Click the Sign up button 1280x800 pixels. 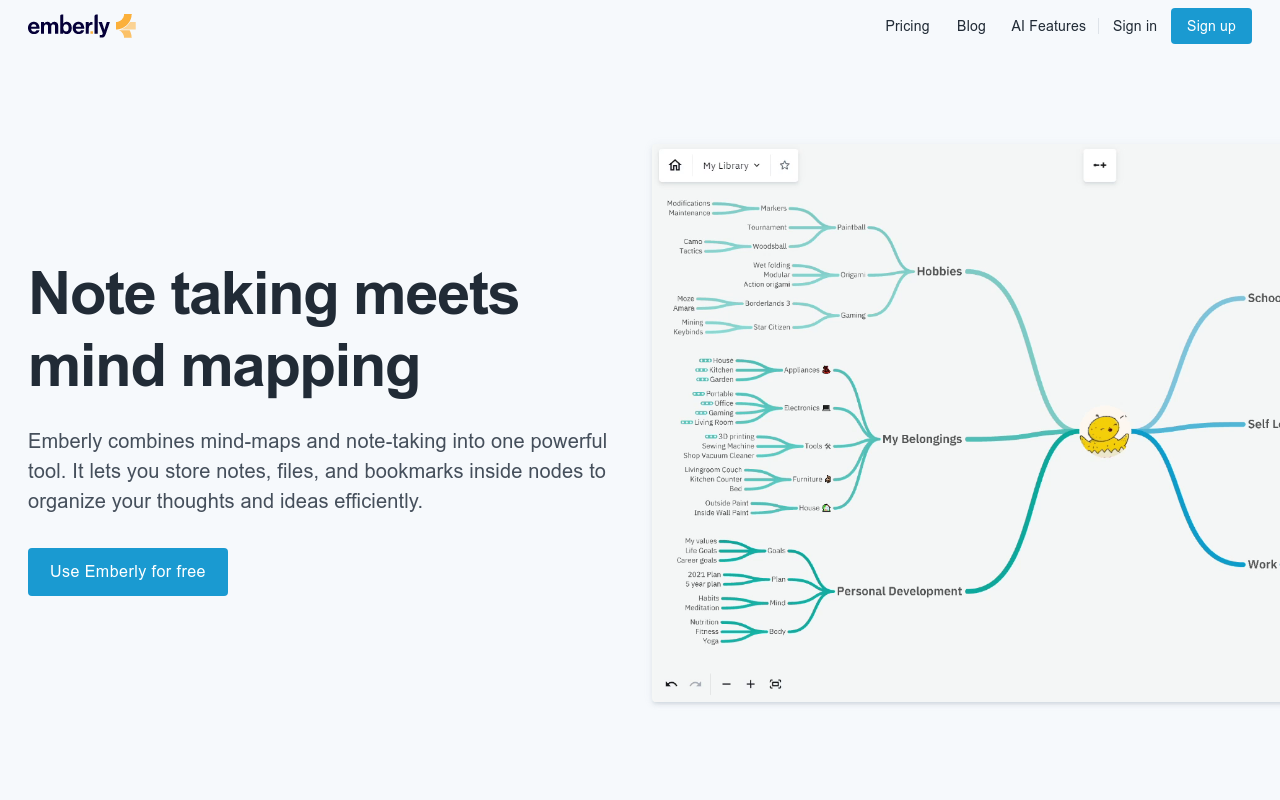tap(1211, 26)
